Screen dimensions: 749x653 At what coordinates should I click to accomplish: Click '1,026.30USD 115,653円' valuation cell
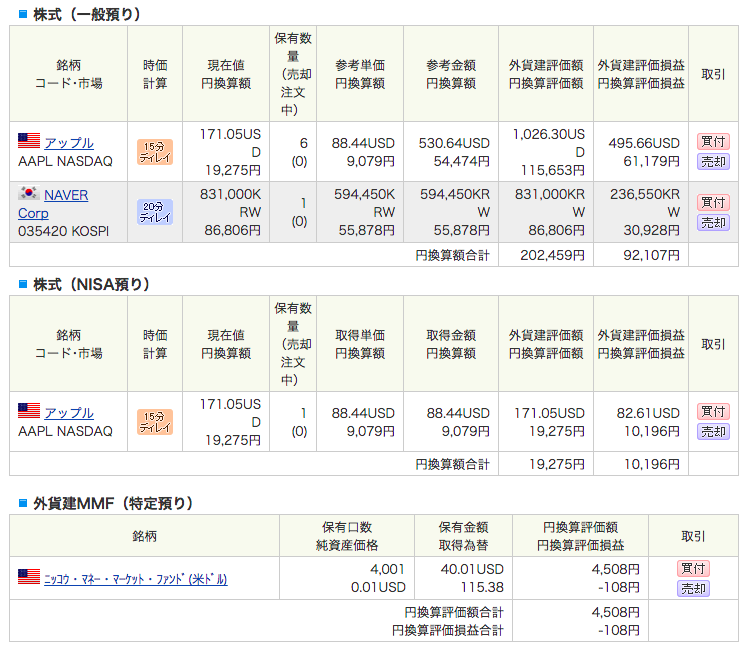546,152
